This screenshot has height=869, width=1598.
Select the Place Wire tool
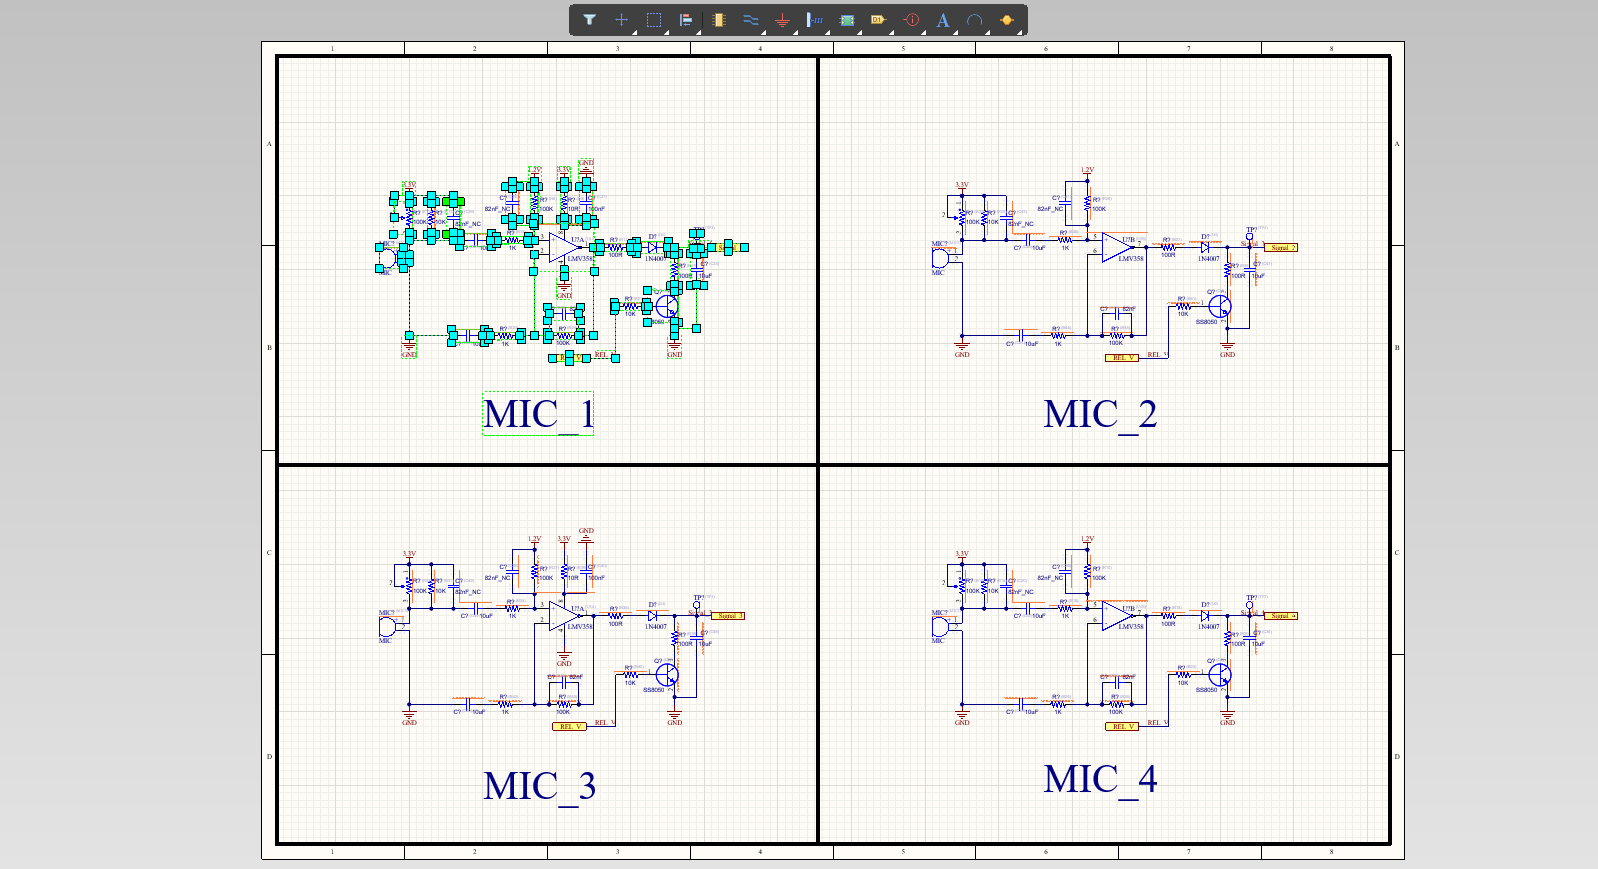coord(751,20)
